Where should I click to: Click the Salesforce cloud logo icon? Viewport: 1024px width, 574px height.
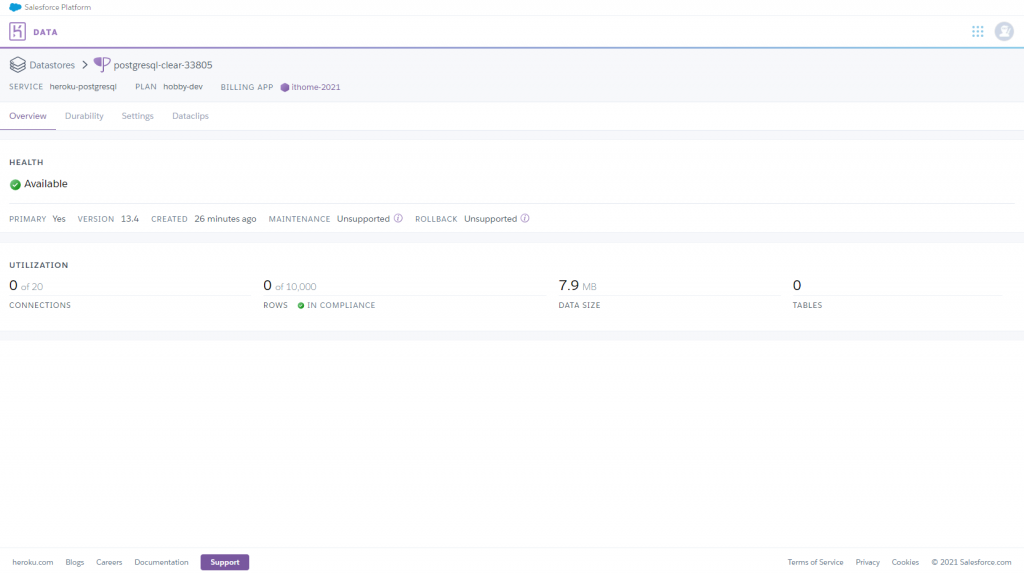(15, 7)
